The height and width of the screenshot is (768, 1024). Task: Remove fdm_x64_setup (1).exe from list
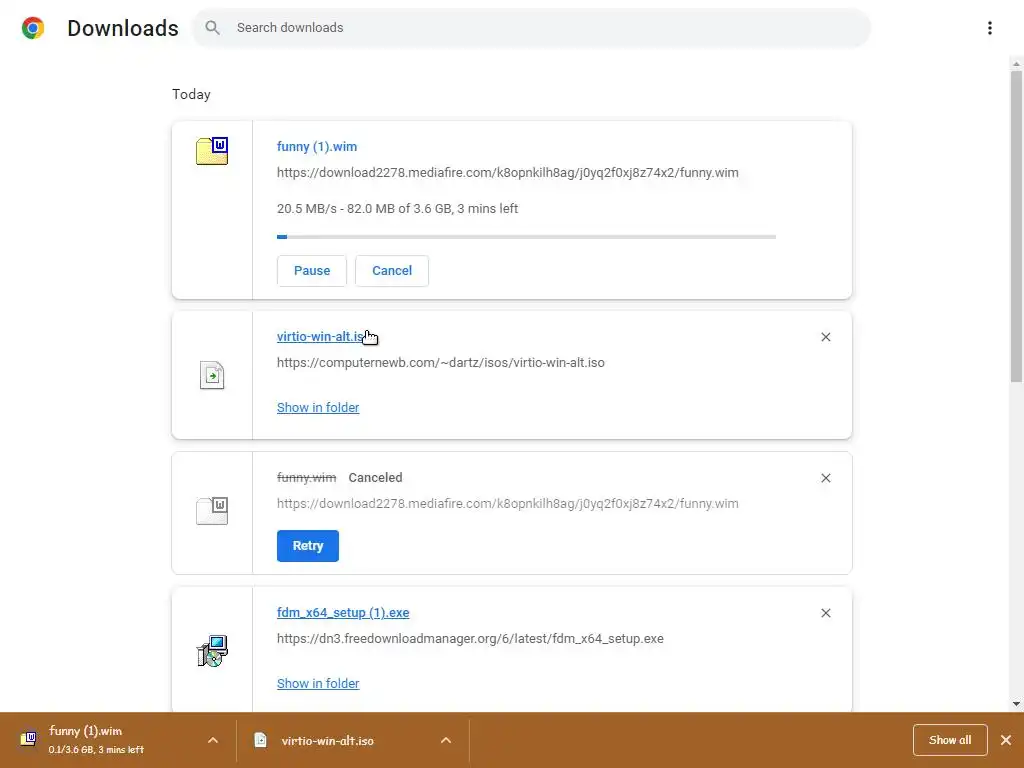(x=825, y=613)
